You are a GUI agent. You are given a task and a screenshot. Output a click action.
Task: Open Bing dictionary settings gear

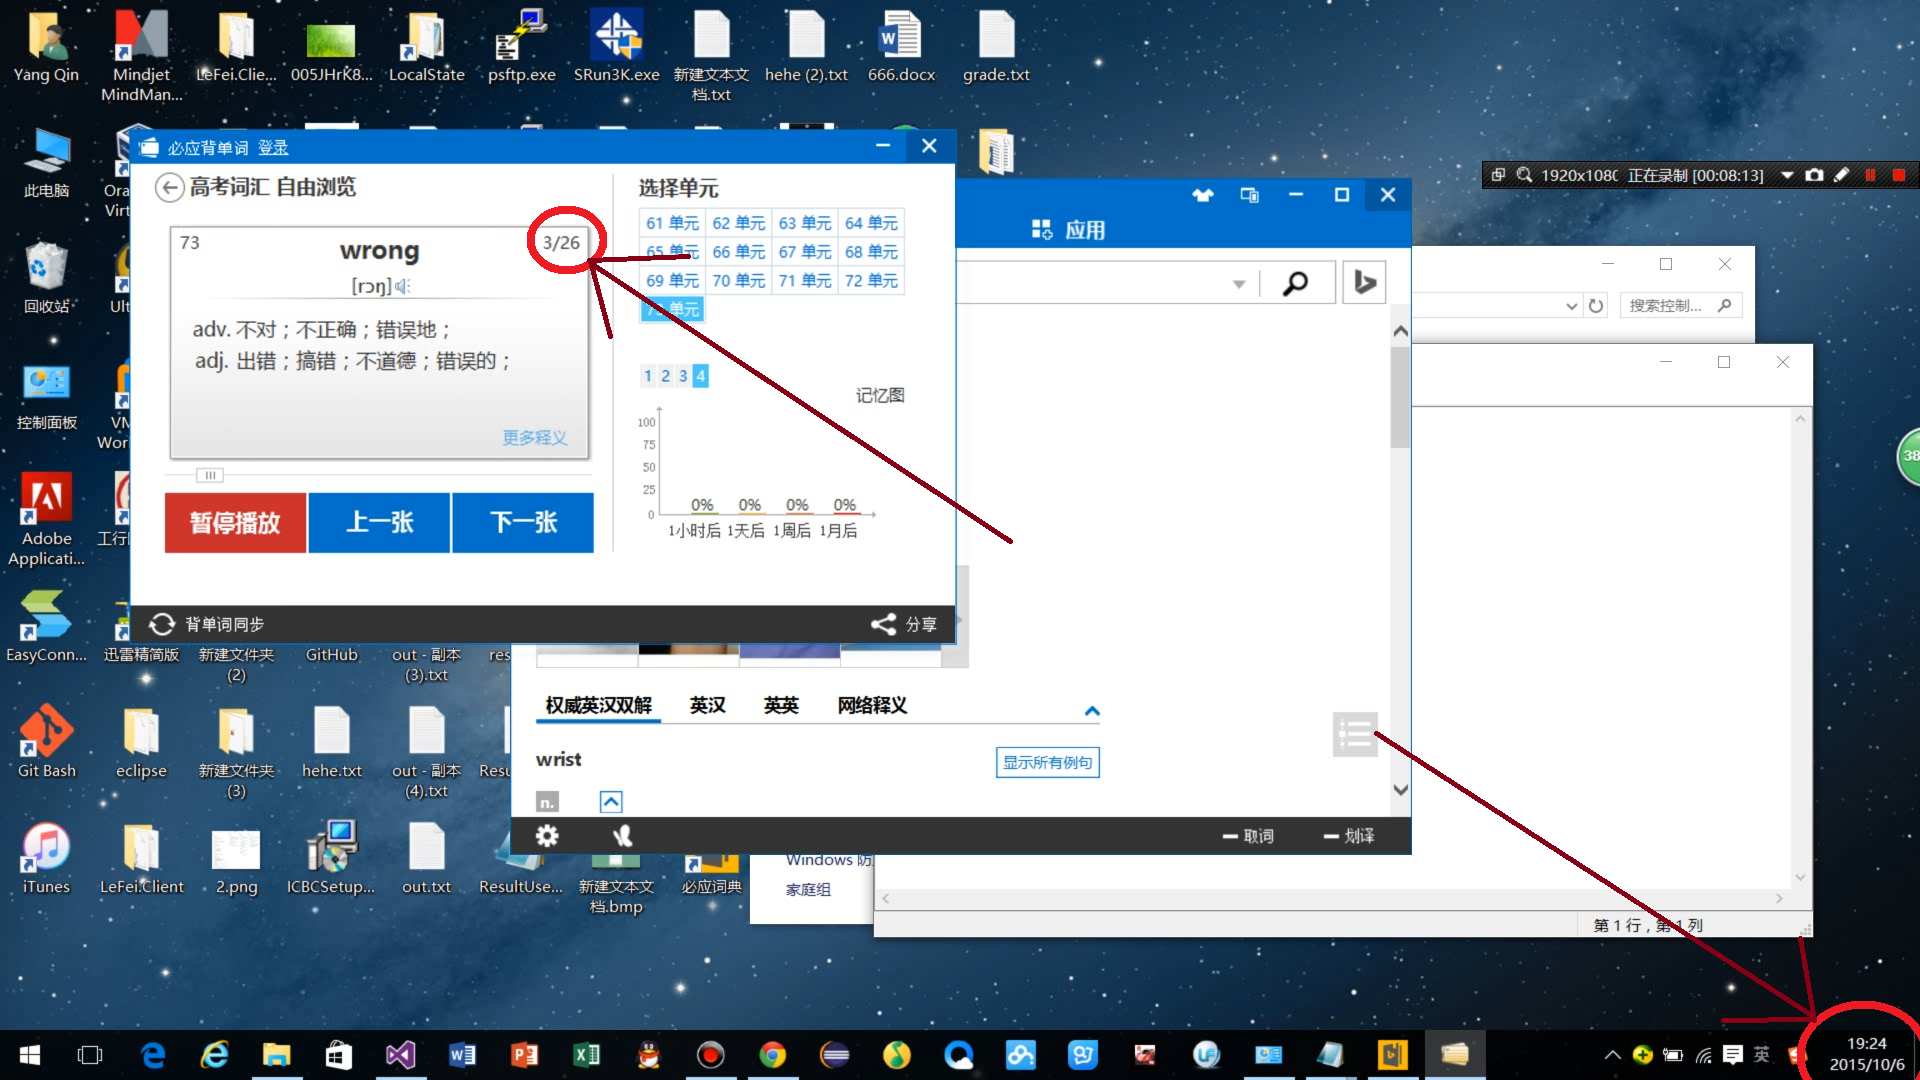pos(547,836)
